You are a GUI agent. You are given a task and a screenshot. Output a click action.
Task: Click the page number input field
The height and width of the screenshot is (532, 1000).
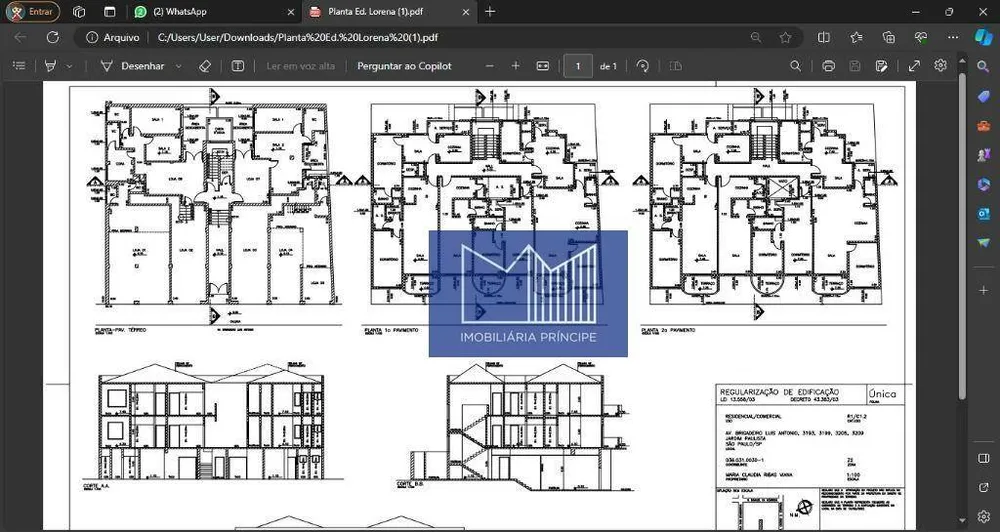pyautogui.click(x=578, y=66)
